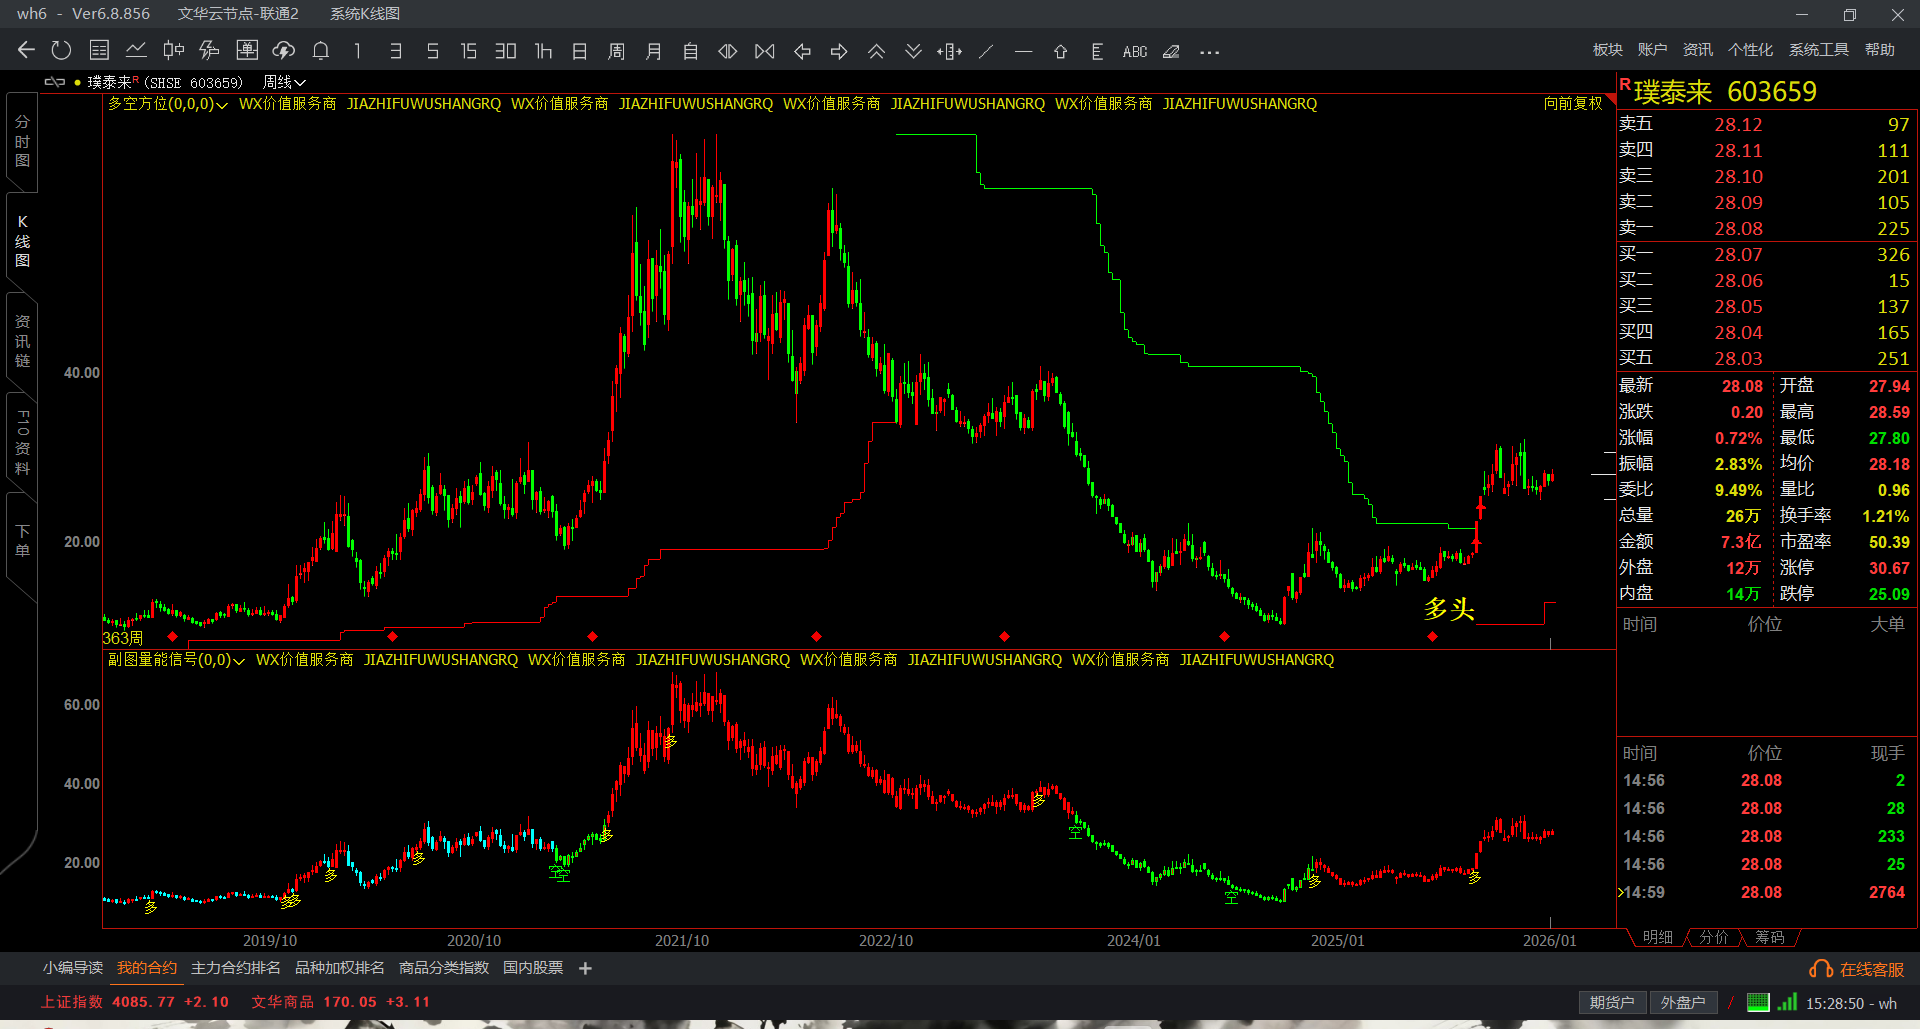Switch chart to 30-minute period
The image size is (1920, 1029).
pyautogui.click(x=506, y=51)
